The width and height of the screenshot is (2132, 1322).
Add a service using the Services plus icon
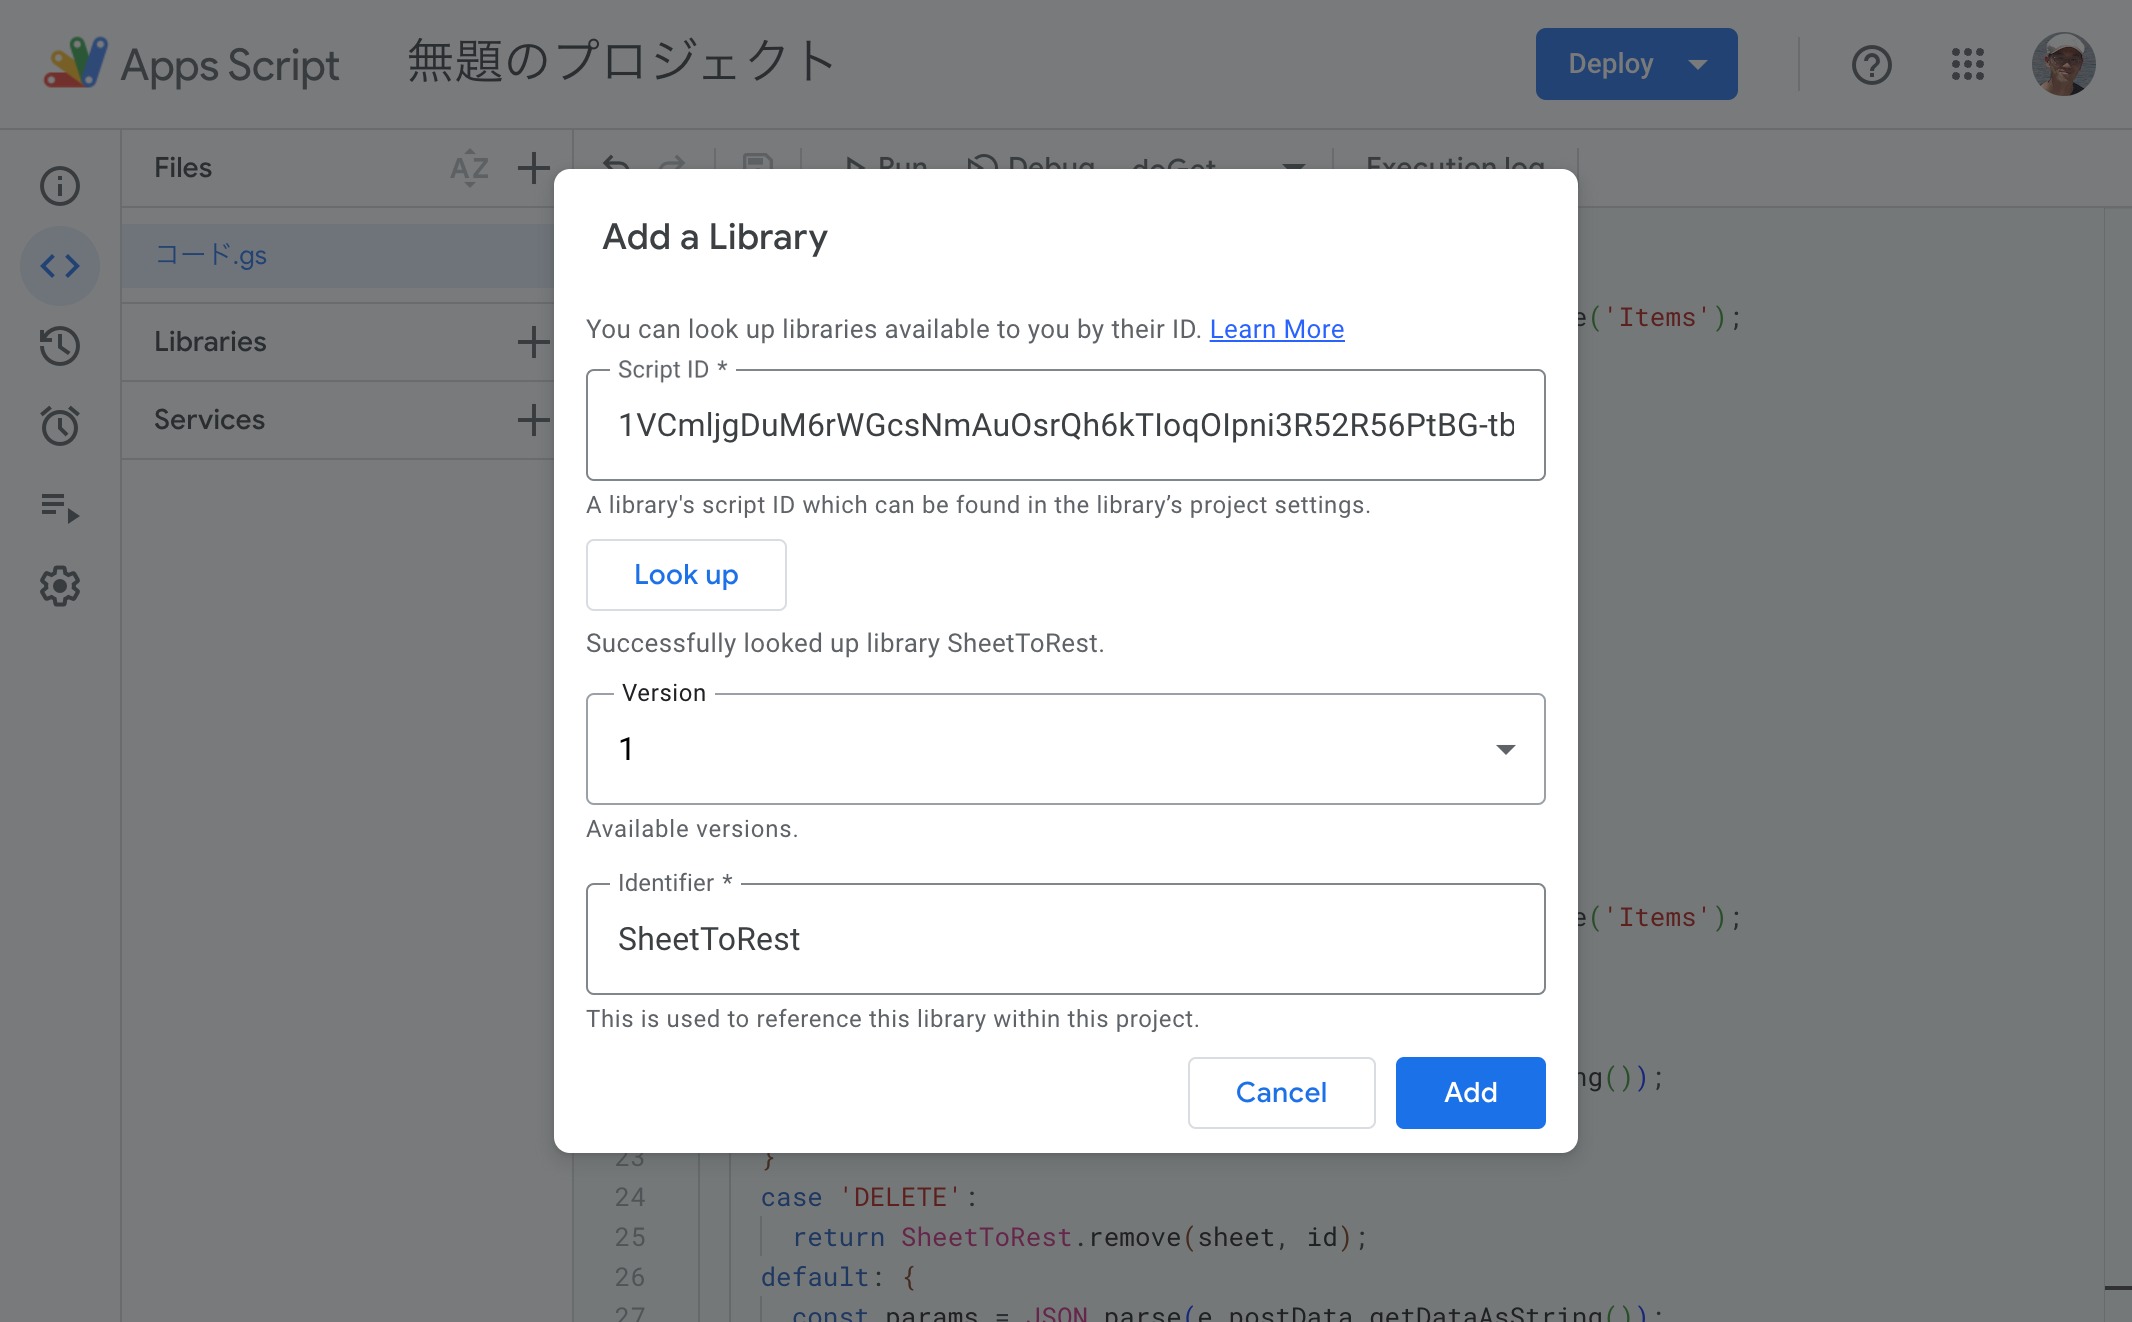pos(533,419)
